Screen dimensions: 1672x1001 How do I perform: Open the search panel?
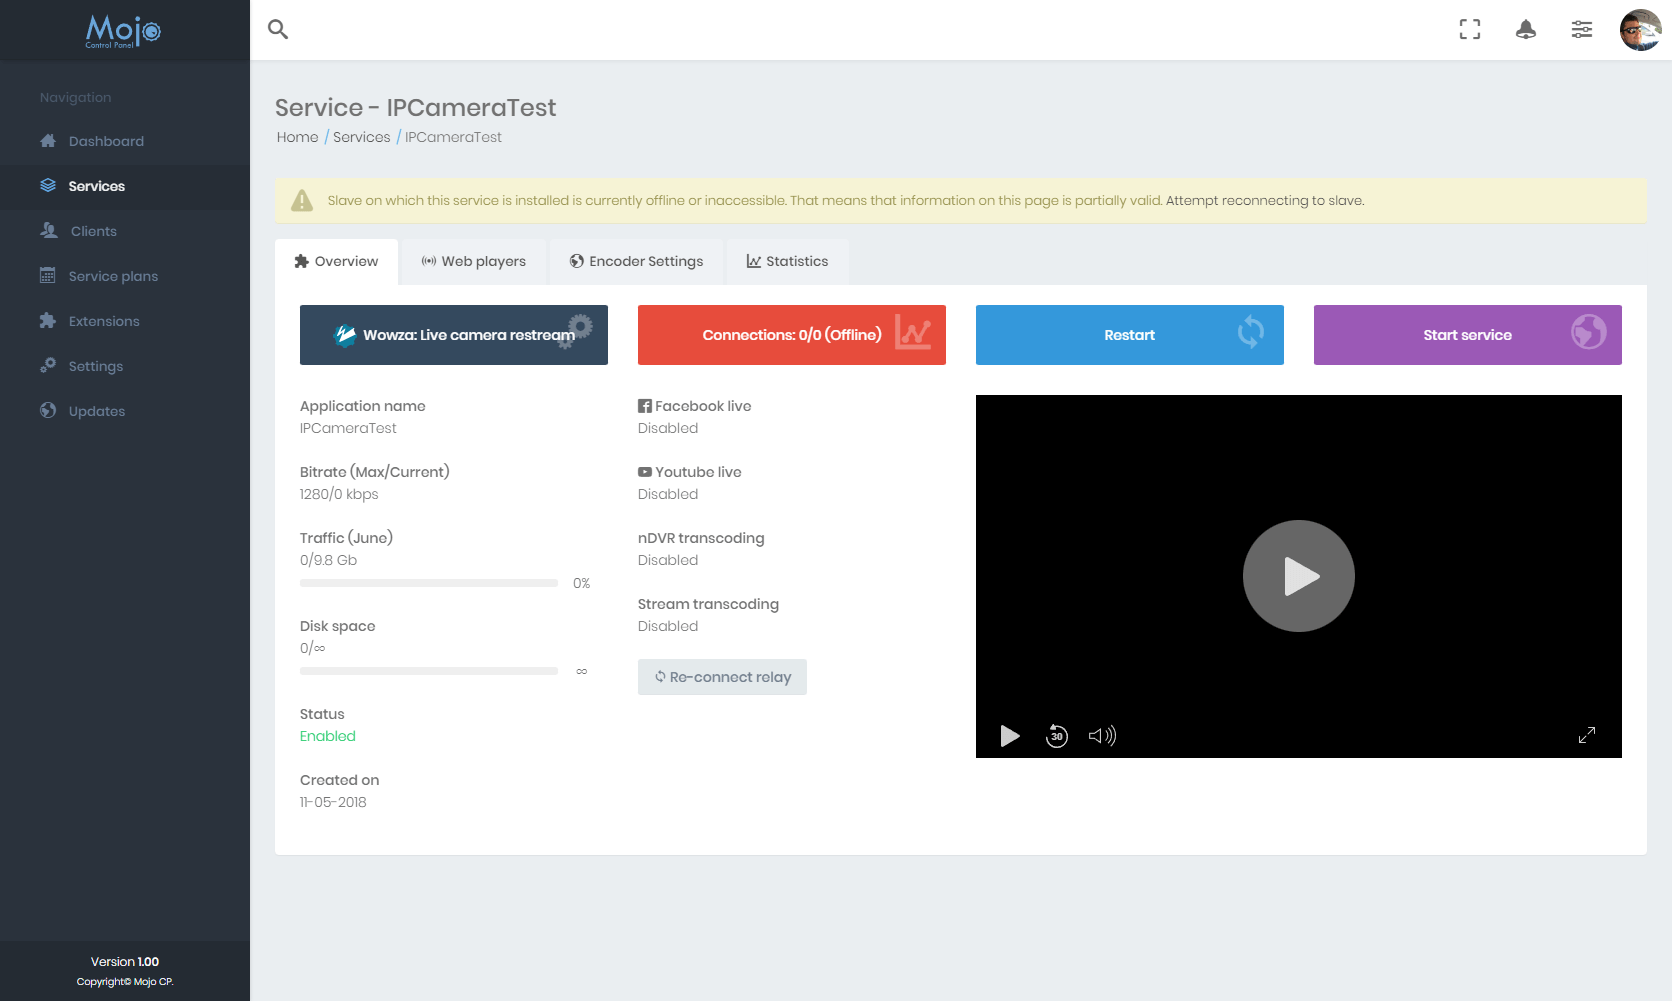(x=277, y=29)
